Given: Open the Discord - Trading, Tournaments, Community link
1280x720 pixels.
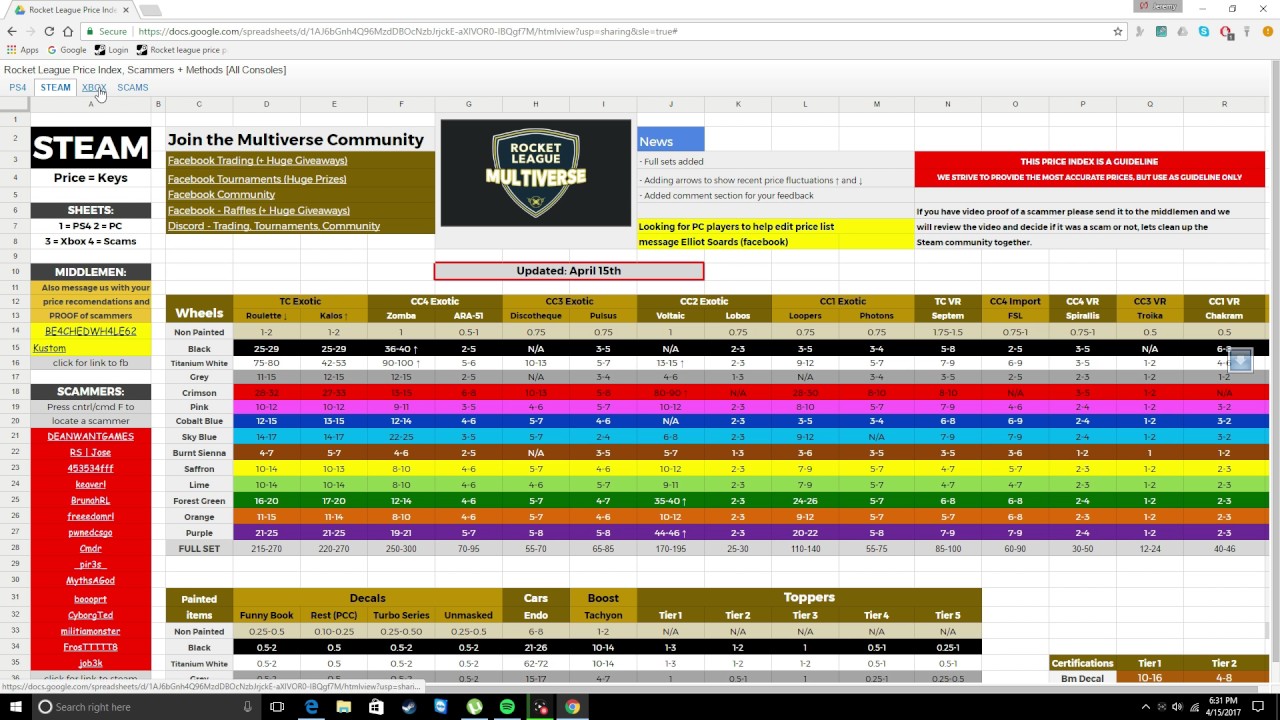Looking at the screenshot, I should pyautogui.click(x=274, y=226).
